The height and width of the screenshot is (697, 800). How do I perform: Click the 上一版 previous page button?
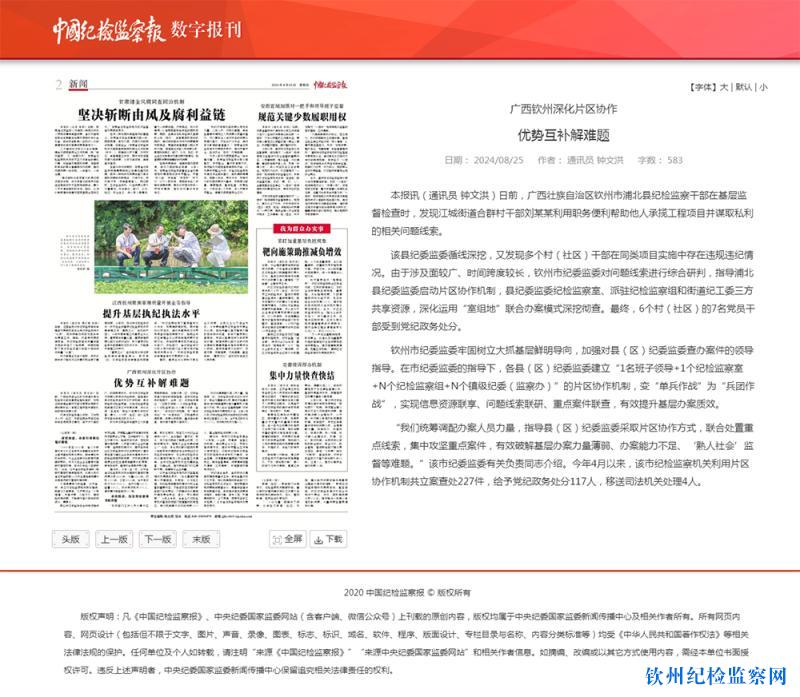tap(114, 539)
